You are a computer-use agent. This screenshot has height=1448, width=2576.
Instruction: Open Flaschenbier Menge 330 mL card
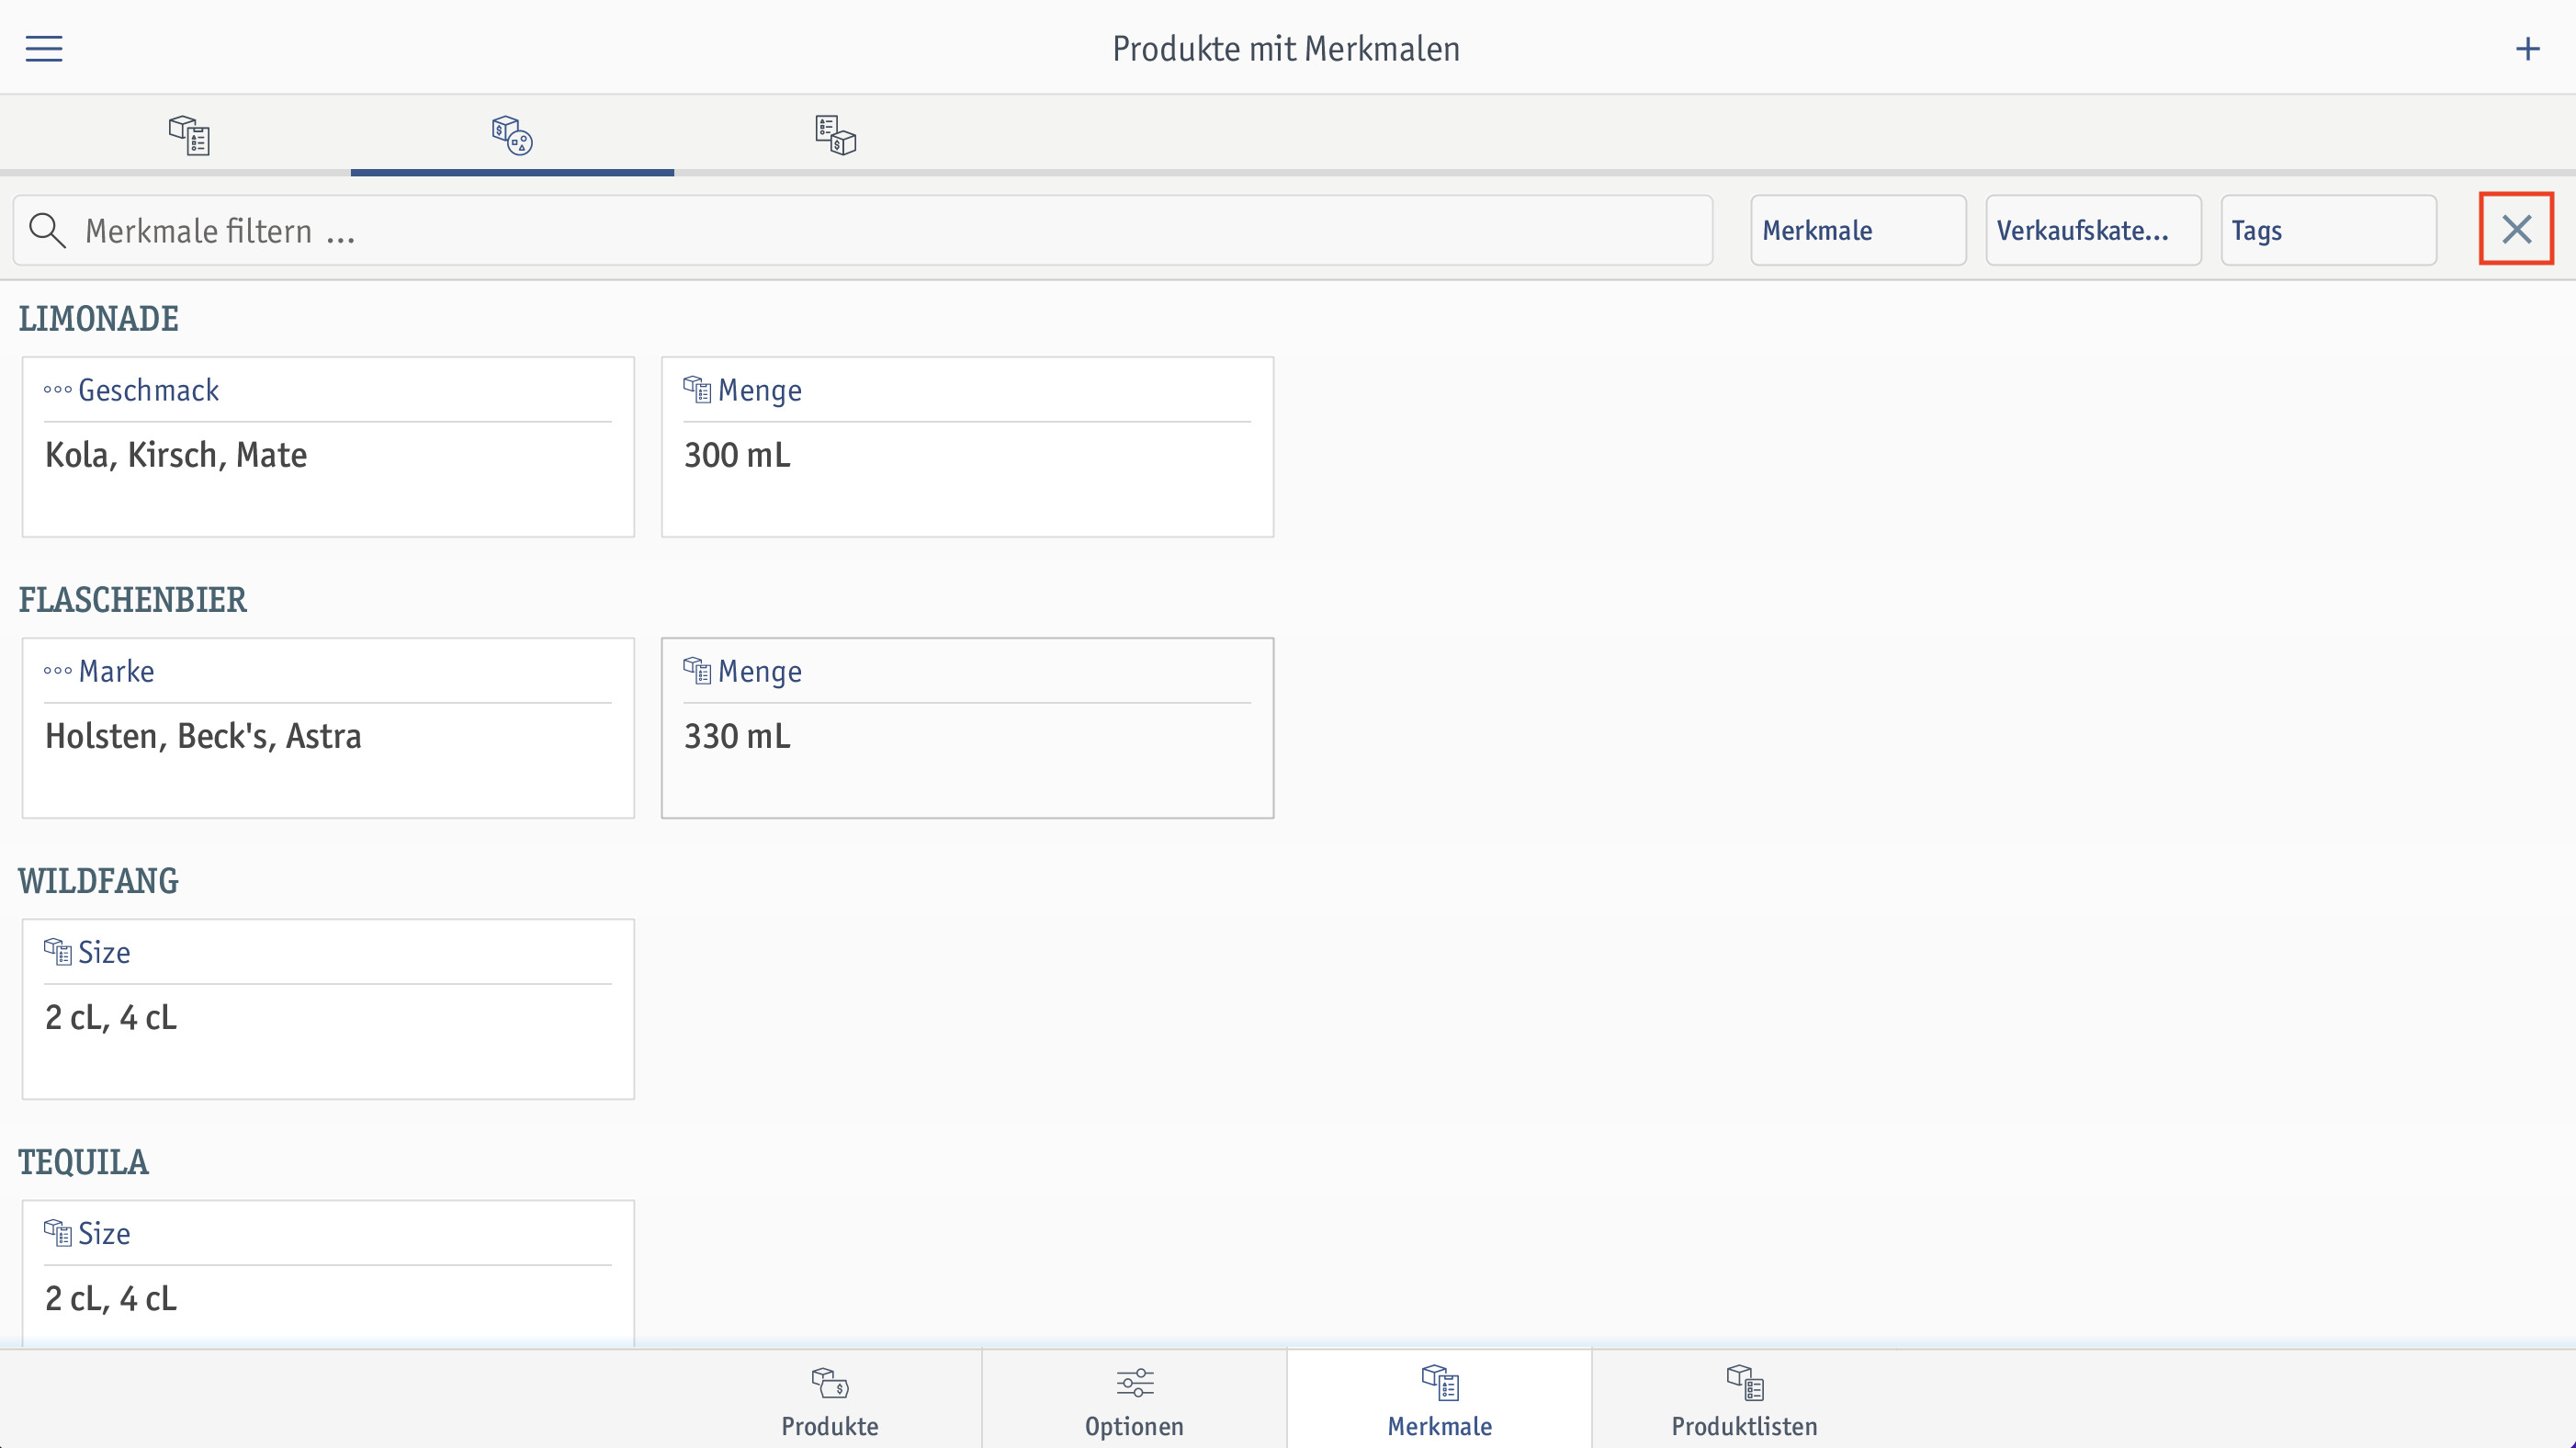point(967,728)
